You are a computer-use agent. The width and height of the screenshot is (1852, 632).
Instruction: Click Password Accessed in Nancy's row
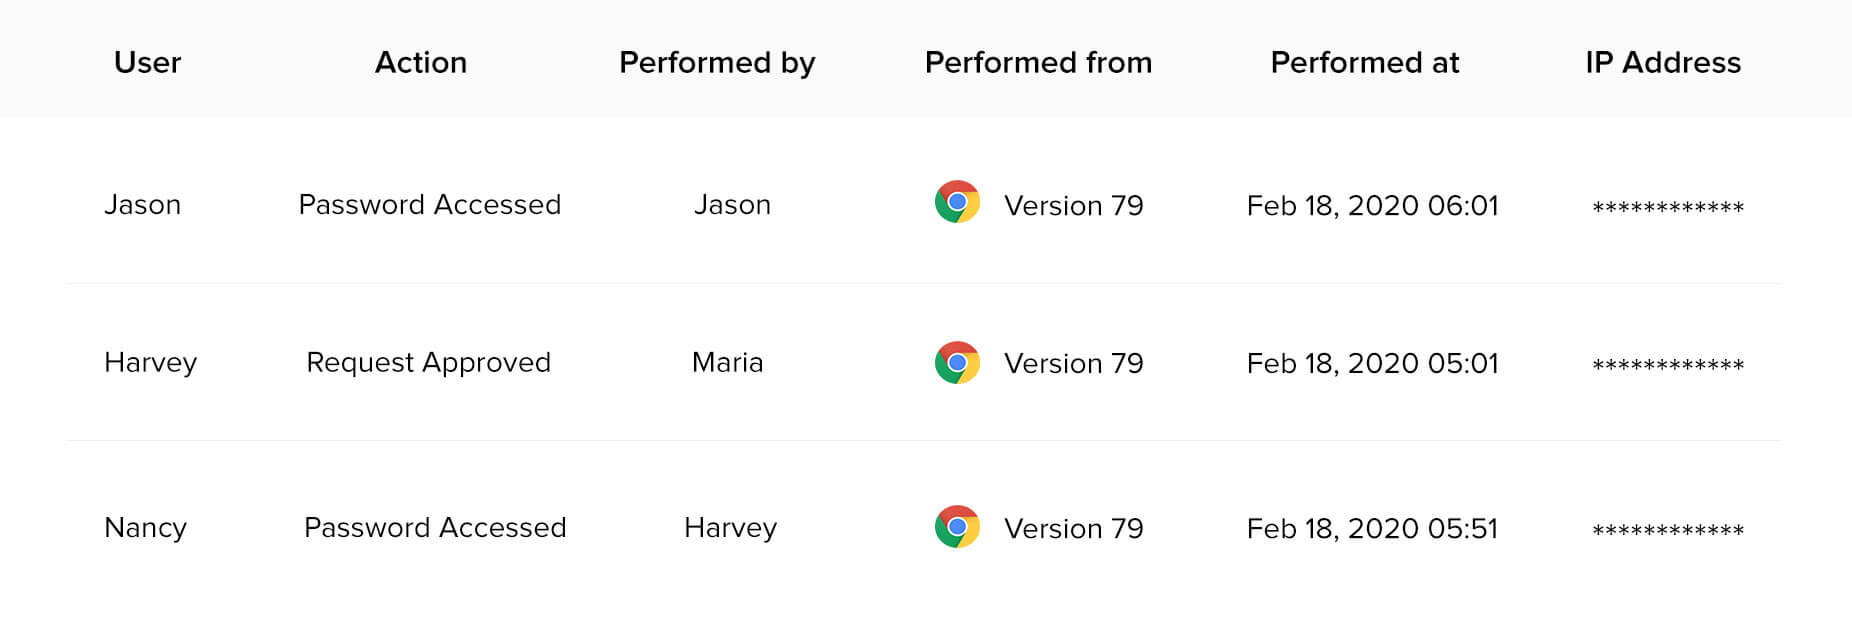[x=435, y=527]
